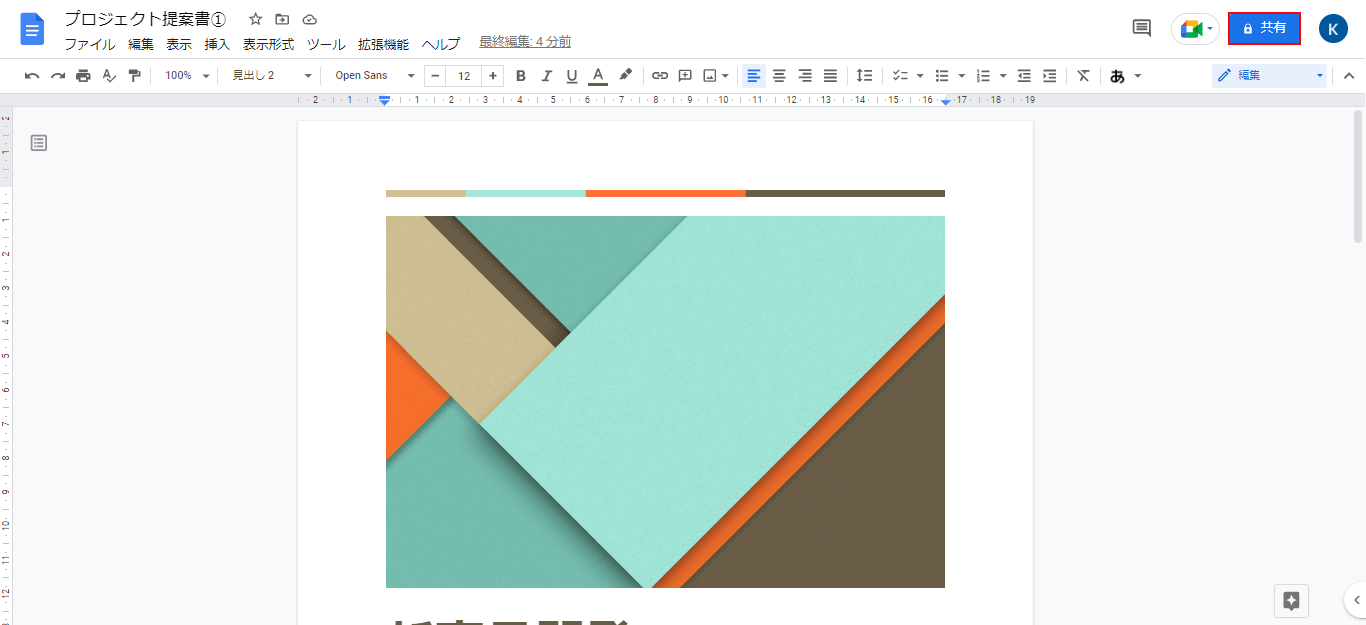Viewport: 1366px width, 625px height.
Task: Star the document プロジェクト提案書①
Action: [x=255, y=19]
